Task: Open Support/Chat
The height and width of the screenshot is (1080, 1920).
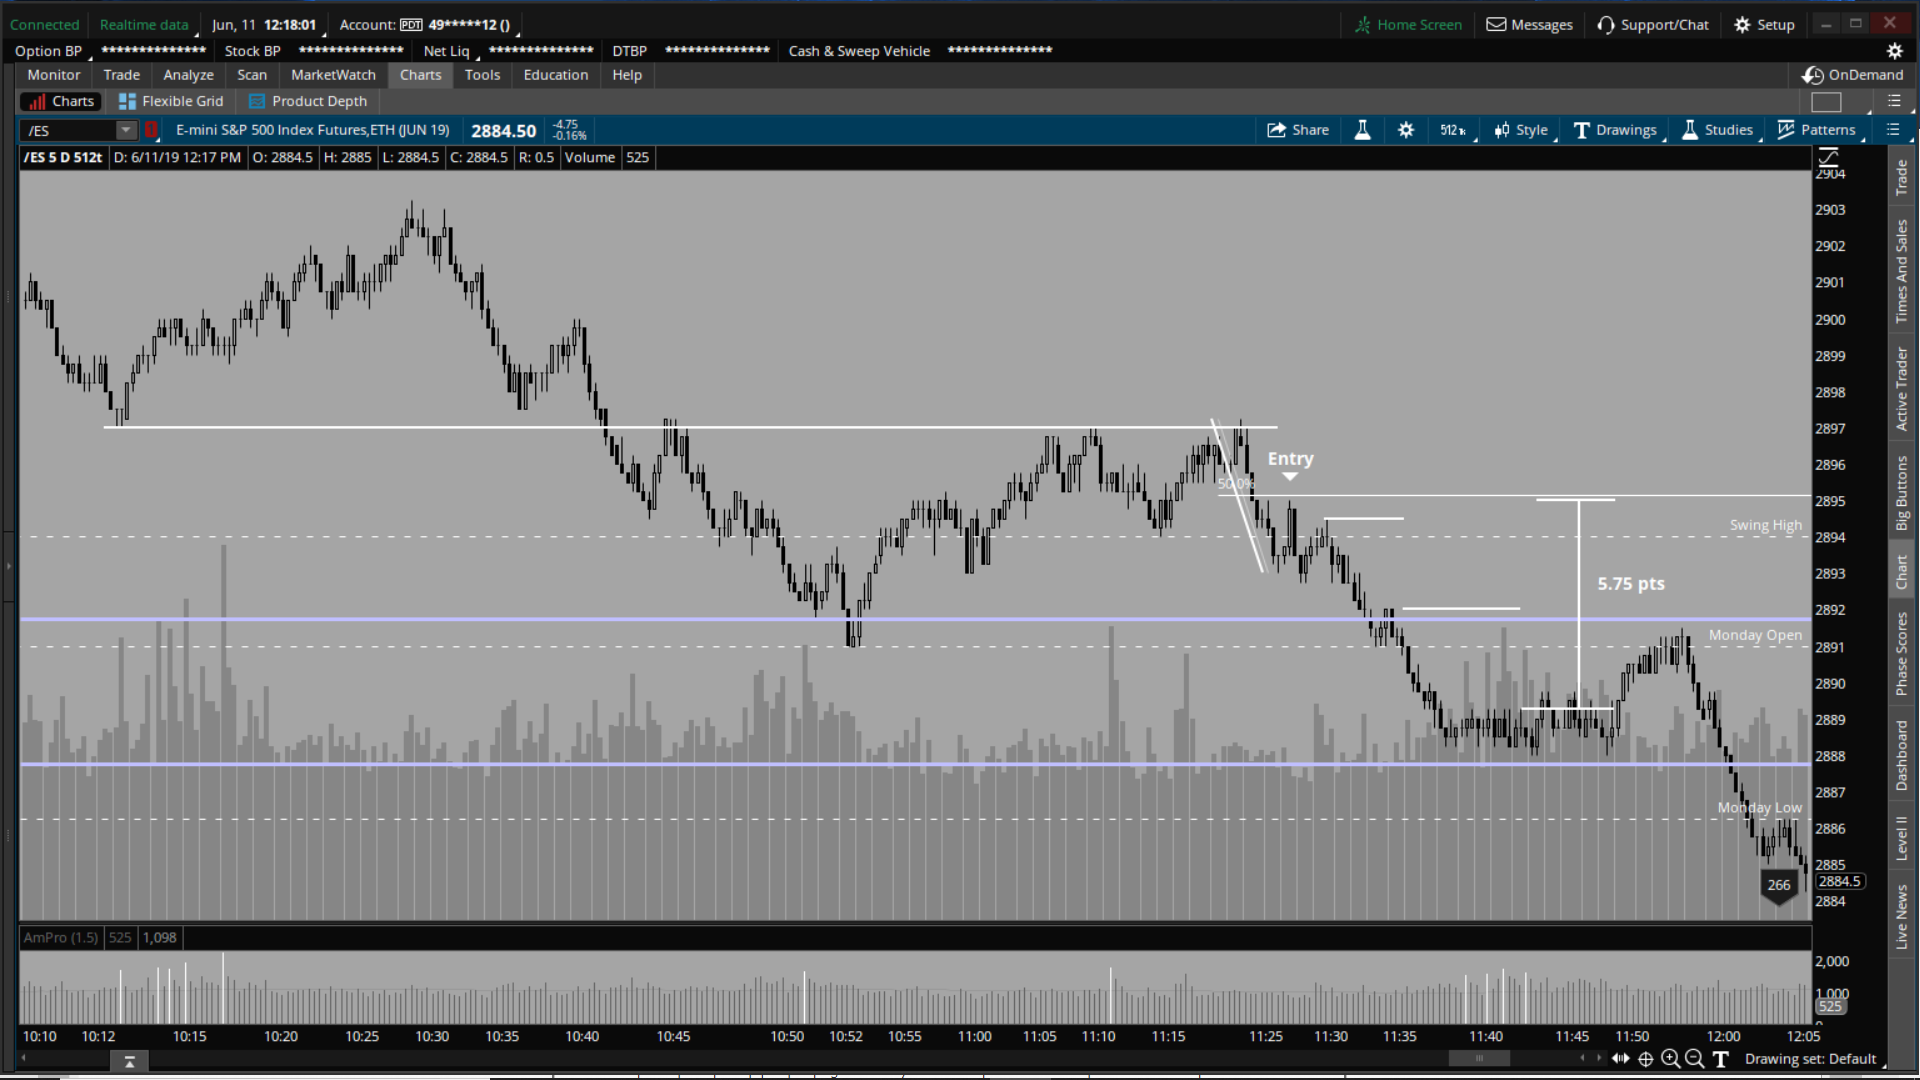Action: (x=1653, y=25)
